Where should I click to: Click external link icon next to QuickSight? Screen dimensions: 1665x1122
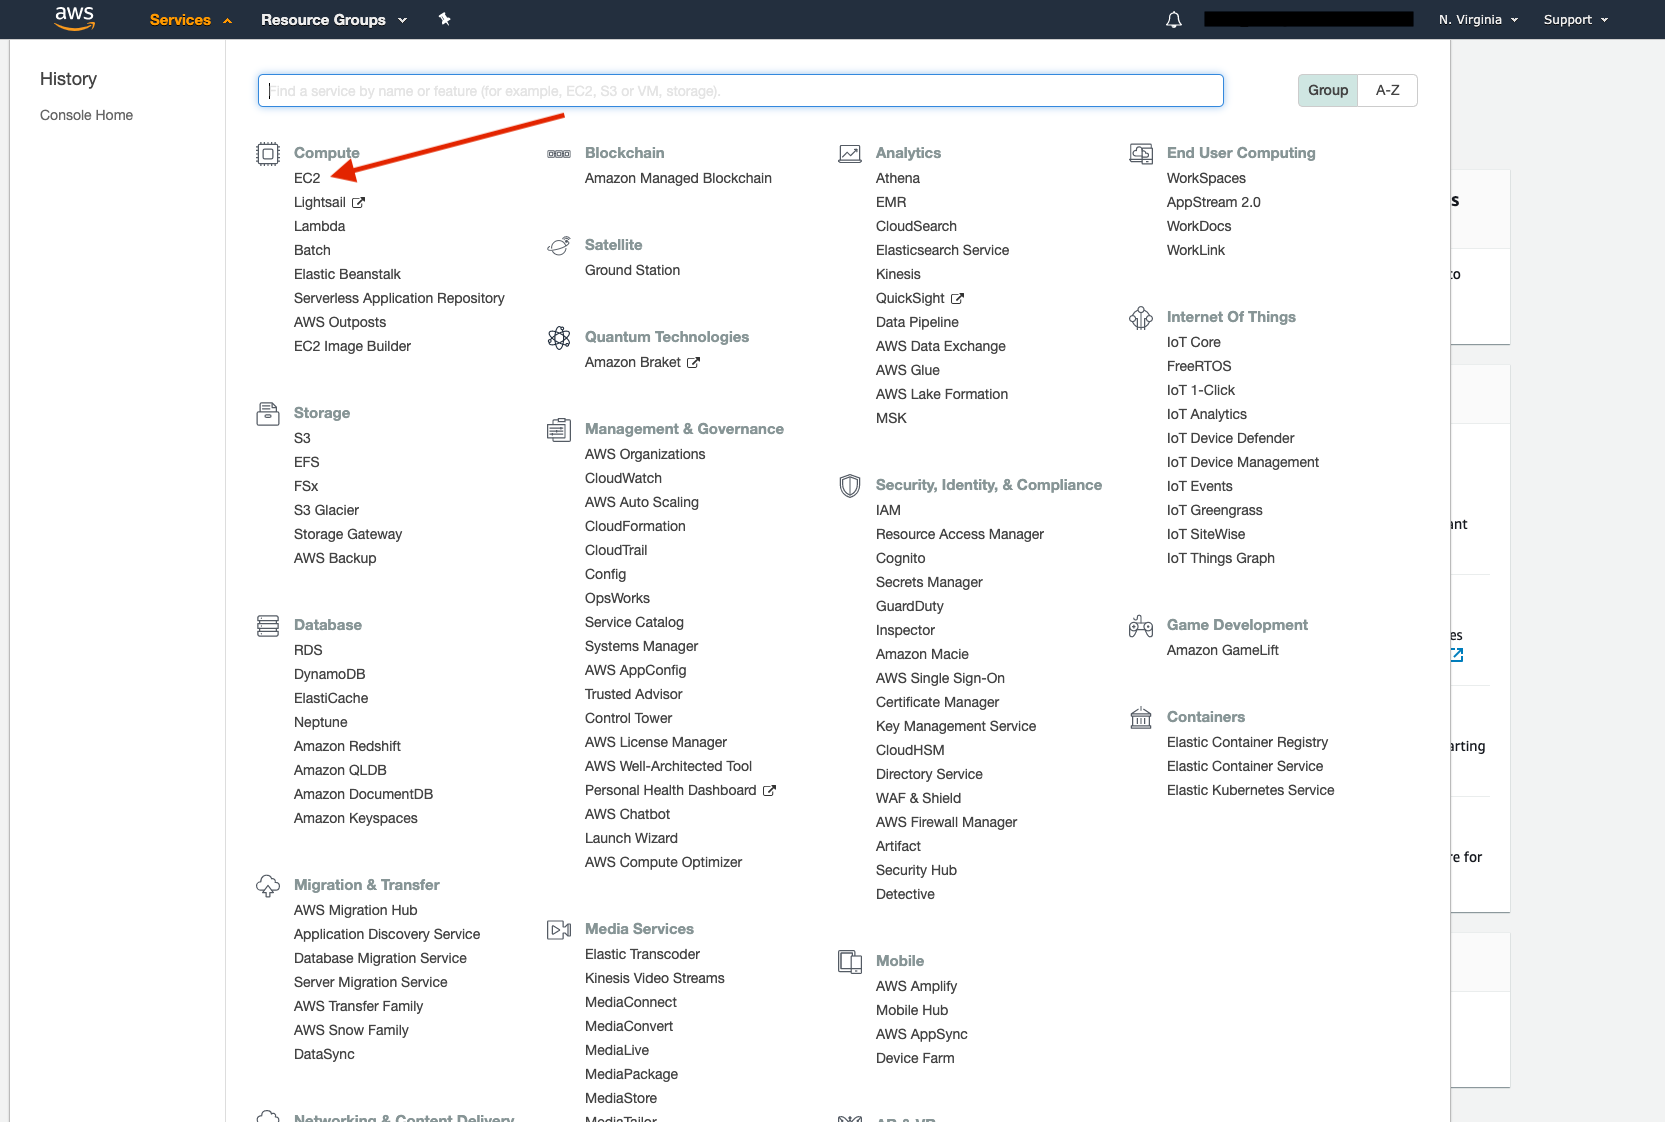957,299
